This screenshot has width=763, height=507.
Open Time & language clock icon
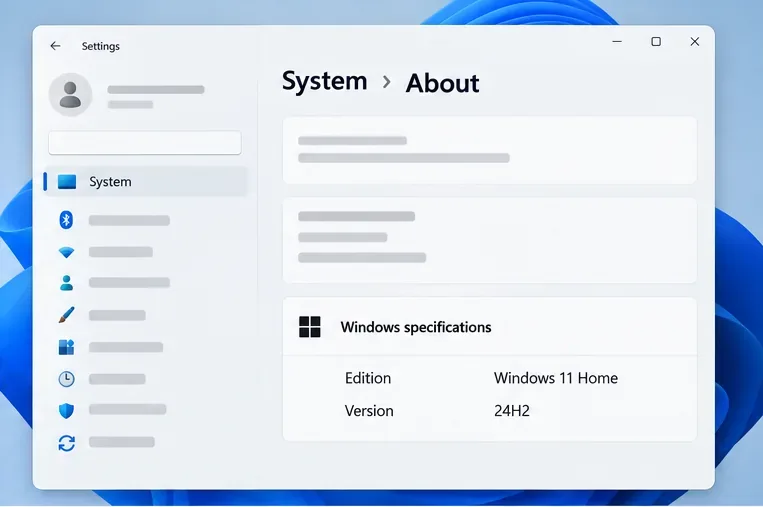[66, 379]
